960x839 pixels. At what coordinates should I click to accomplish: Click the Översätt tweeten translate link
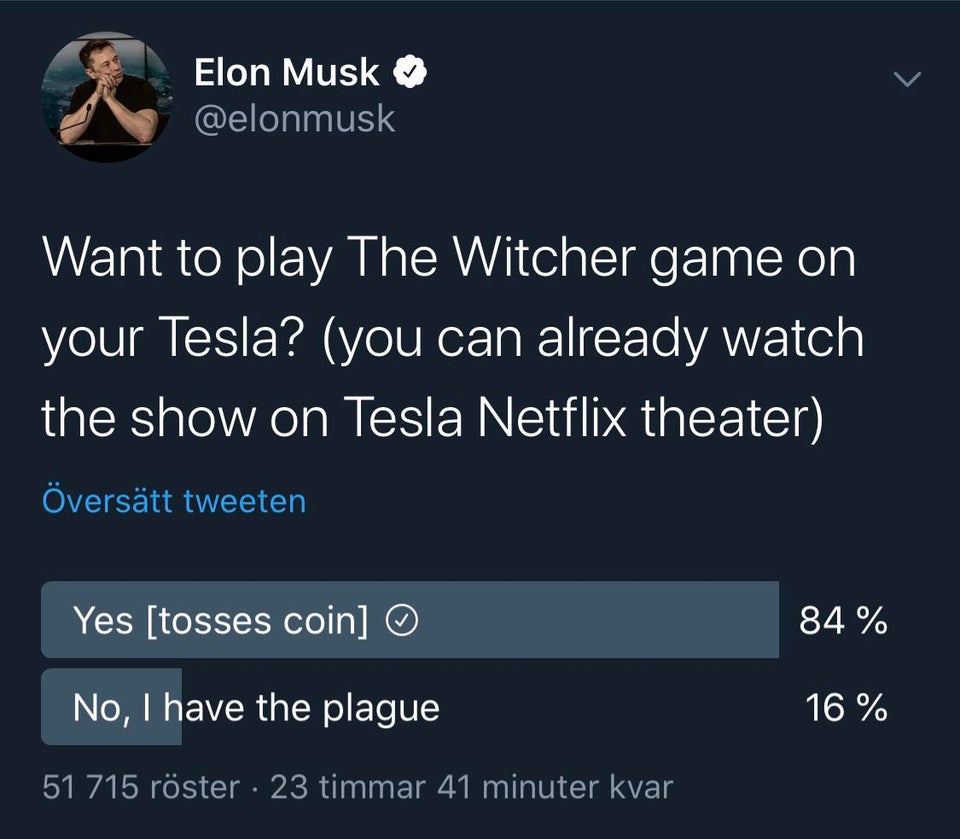click(x=174, y=500)
